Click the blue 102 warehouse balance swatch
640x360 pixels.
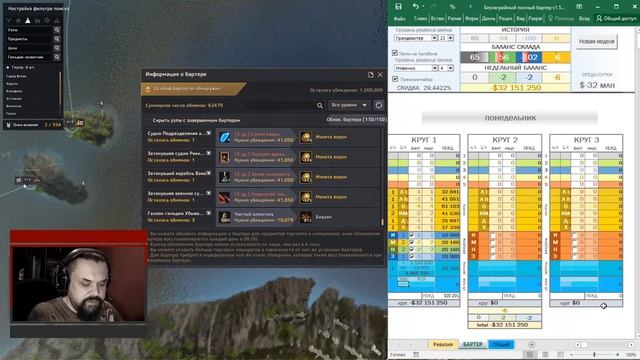(x=529, y=58)
